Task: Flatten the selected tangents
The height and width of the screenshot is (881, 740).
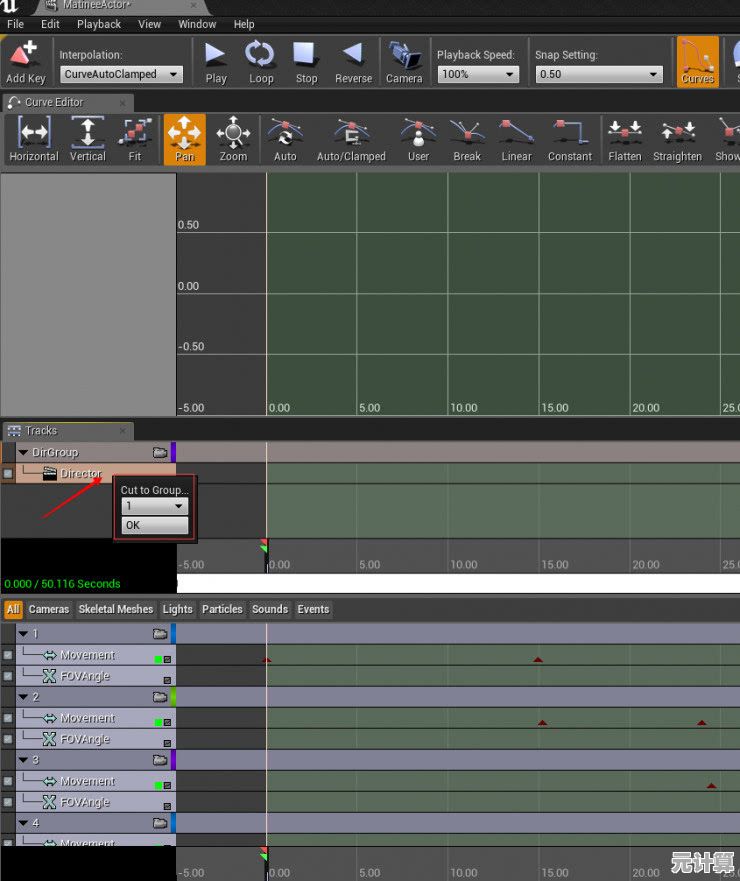Action: tap(624, 139)
